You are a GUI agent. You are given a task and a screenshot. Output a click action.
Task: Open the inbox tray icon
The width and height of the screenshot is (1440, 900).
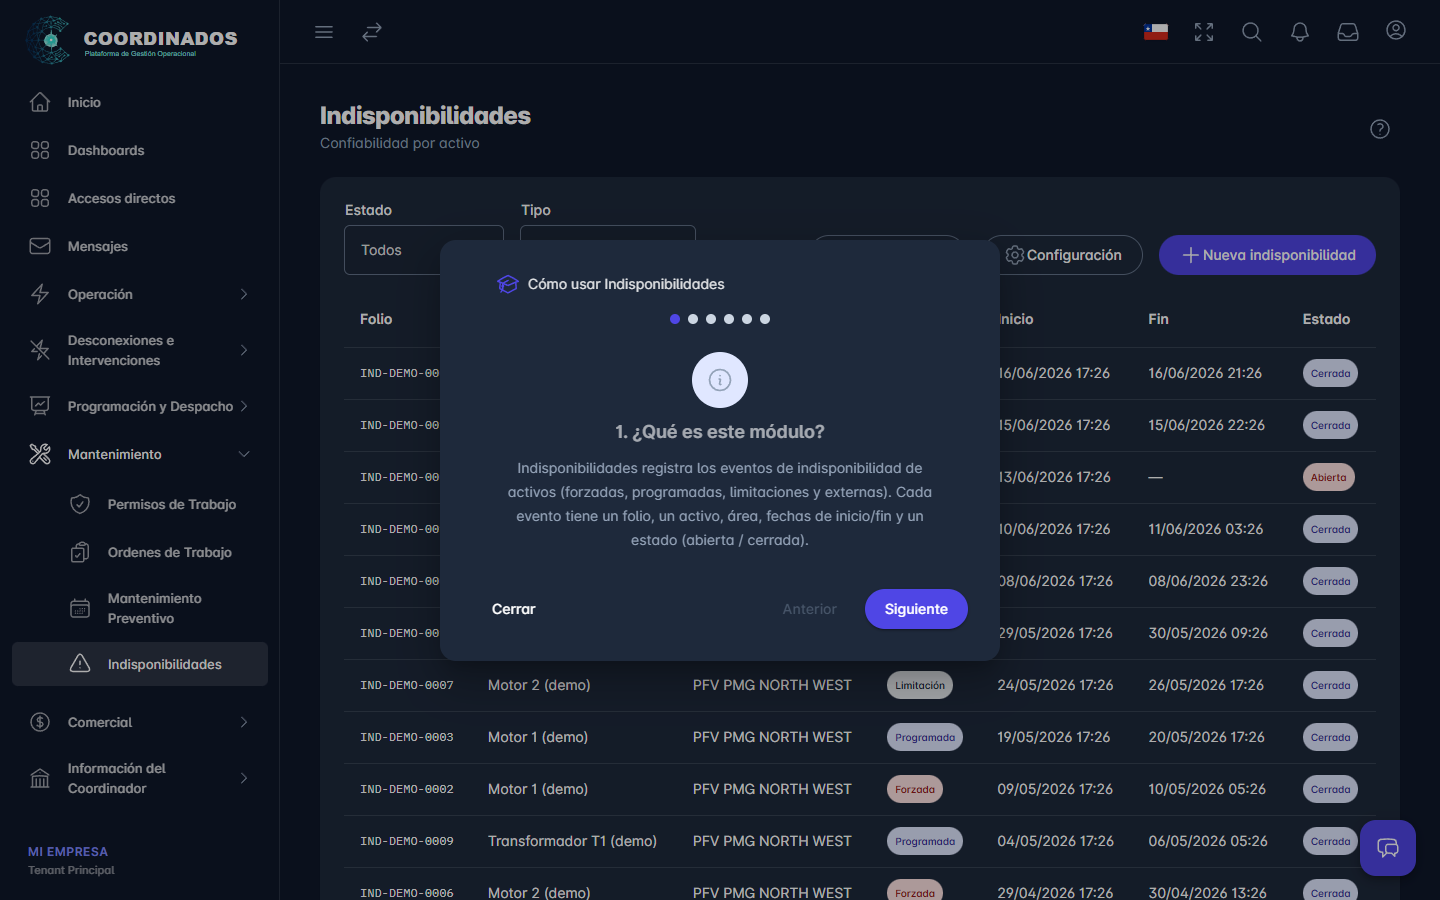pyautogui.click(x=1348, y=32)
